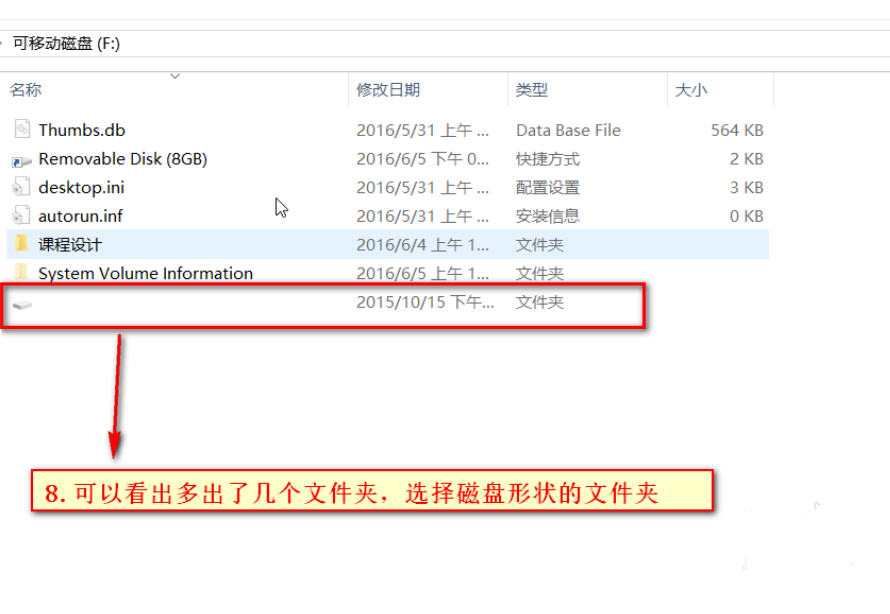Select the desktop.ini file name
Screen dimensions: 890x614
pyautogui.click(x=81, y=187)
